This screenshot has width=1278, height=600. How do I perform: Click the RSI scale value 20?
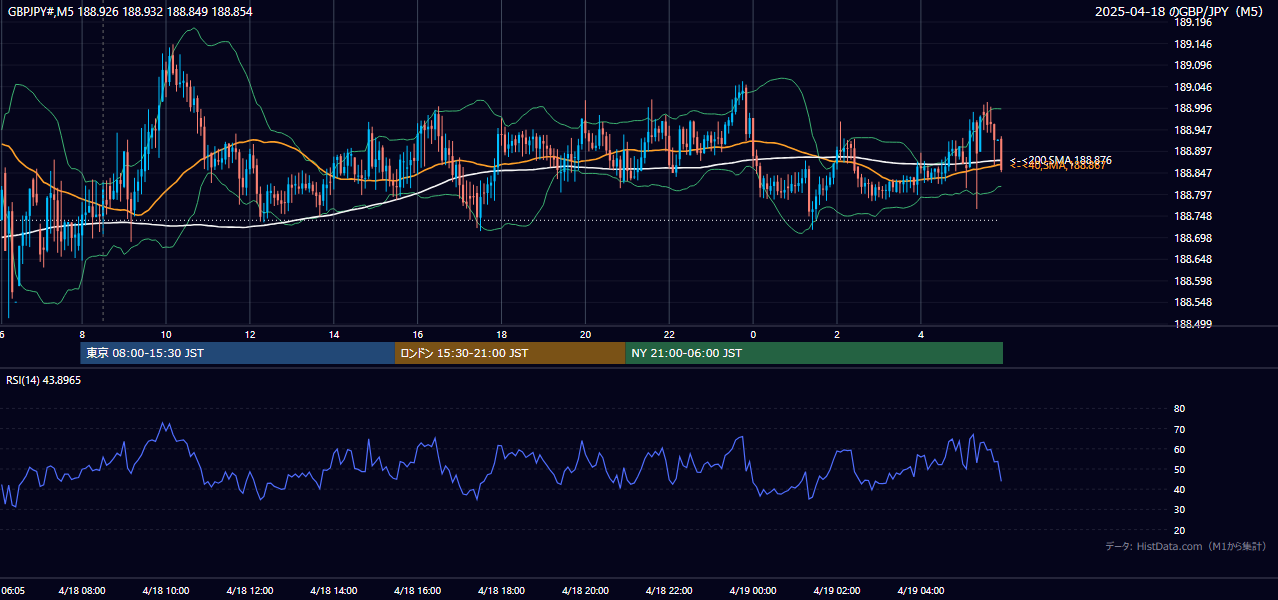(x=1179, y=530)
